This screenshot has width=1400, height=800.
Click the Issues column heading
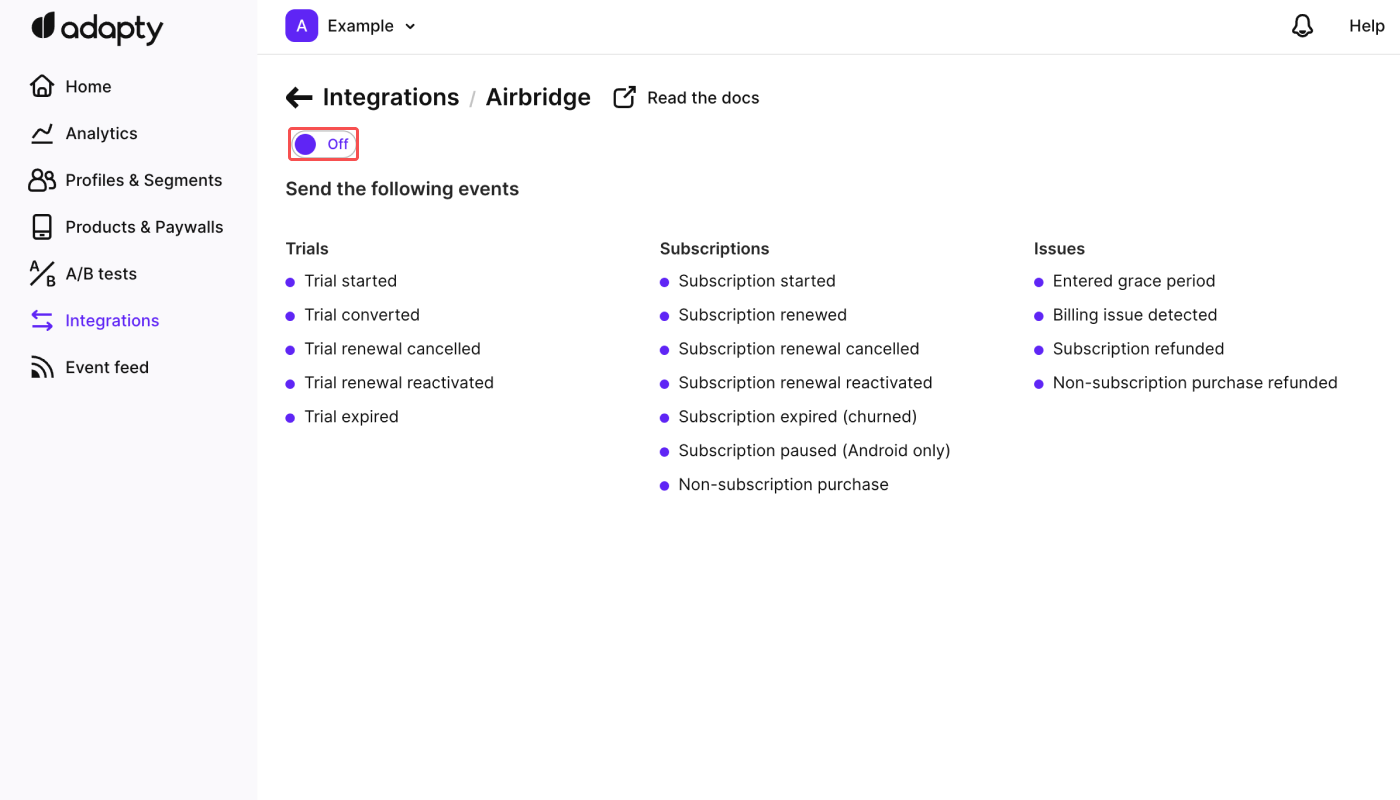coord(1059,249)
